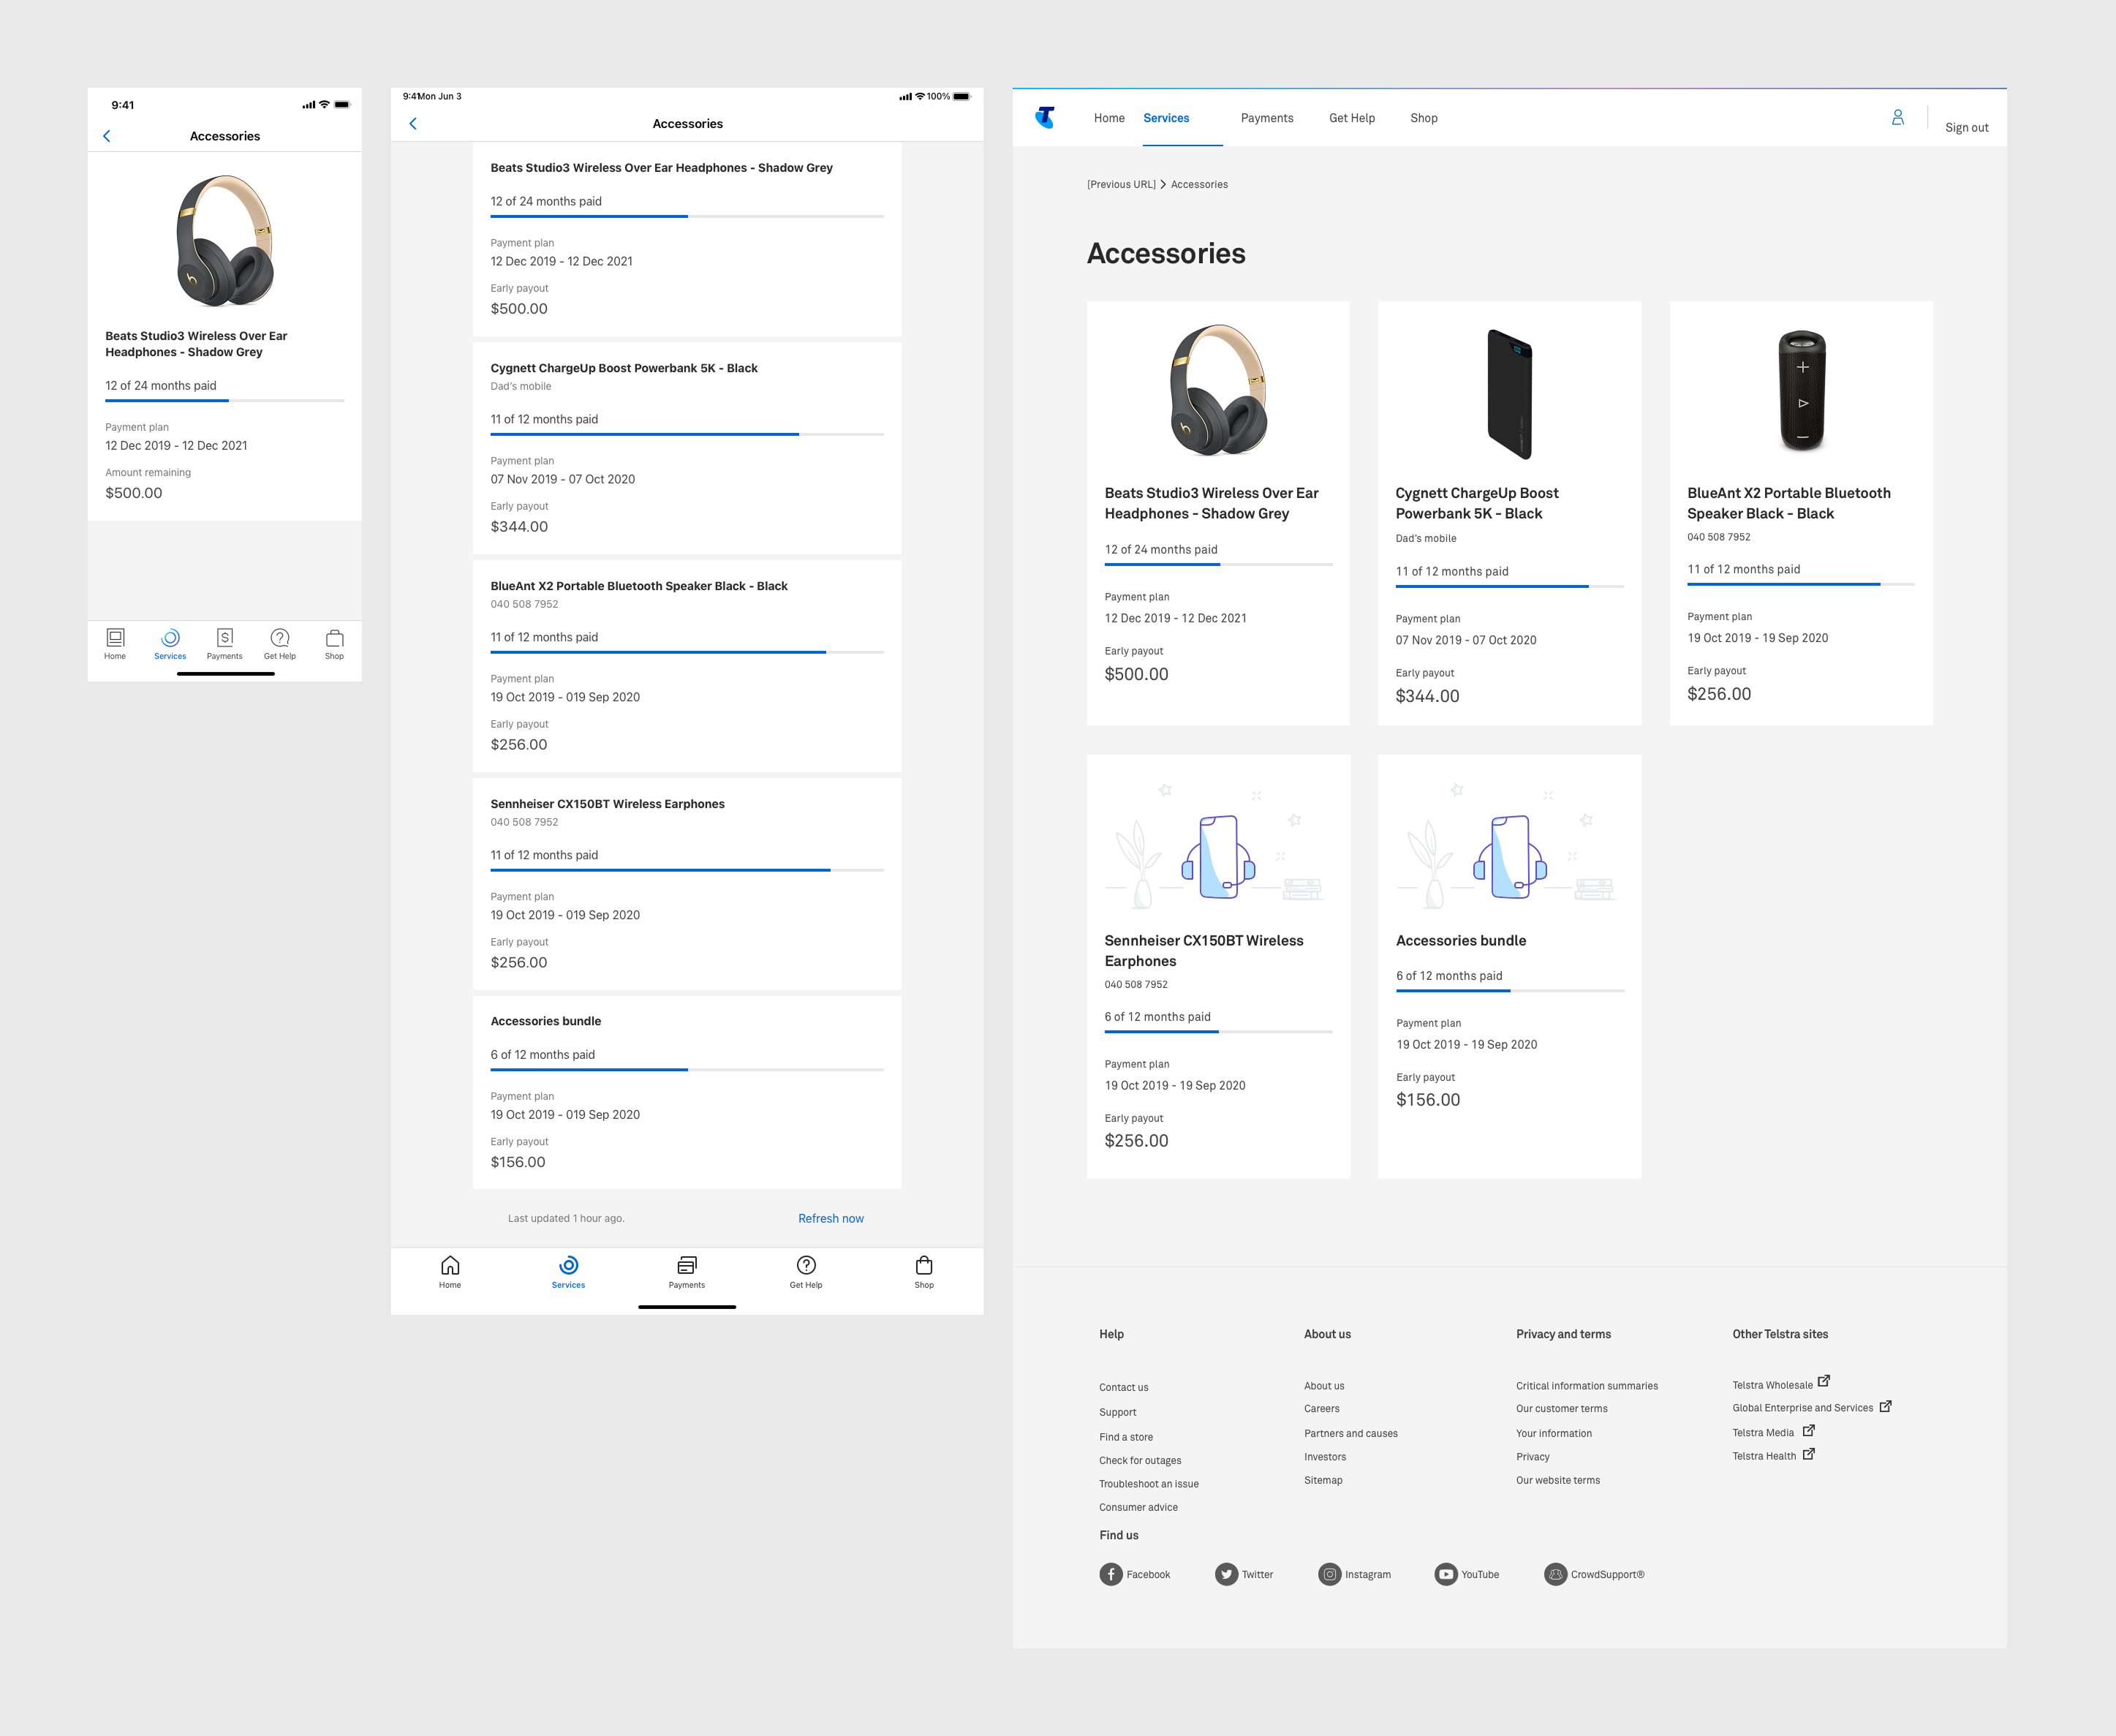Open Sennheiser CX150BT Wireless Earphones row on tablet
2116x1736 pixels.
pos(687,883)
